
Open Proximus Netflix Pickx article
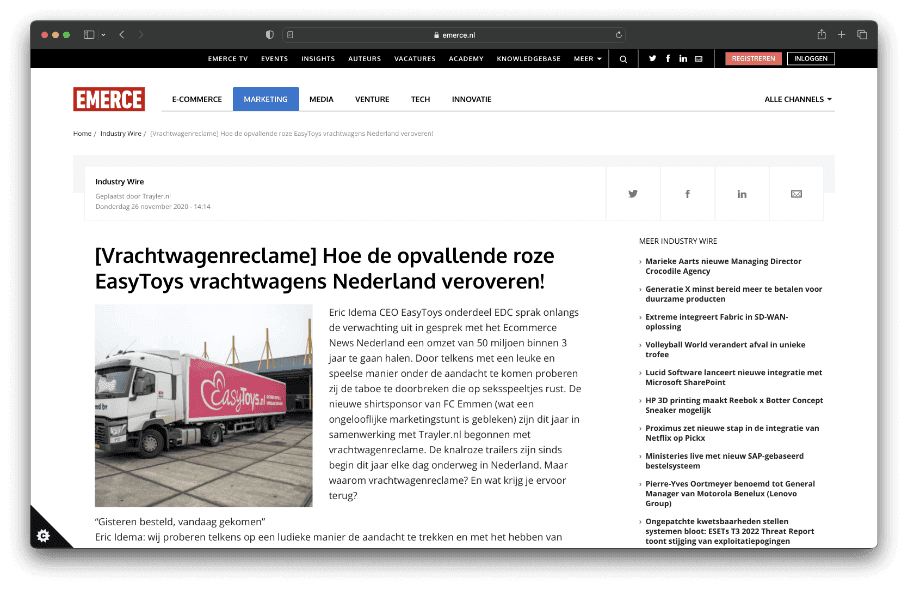[x=732, y=433]
